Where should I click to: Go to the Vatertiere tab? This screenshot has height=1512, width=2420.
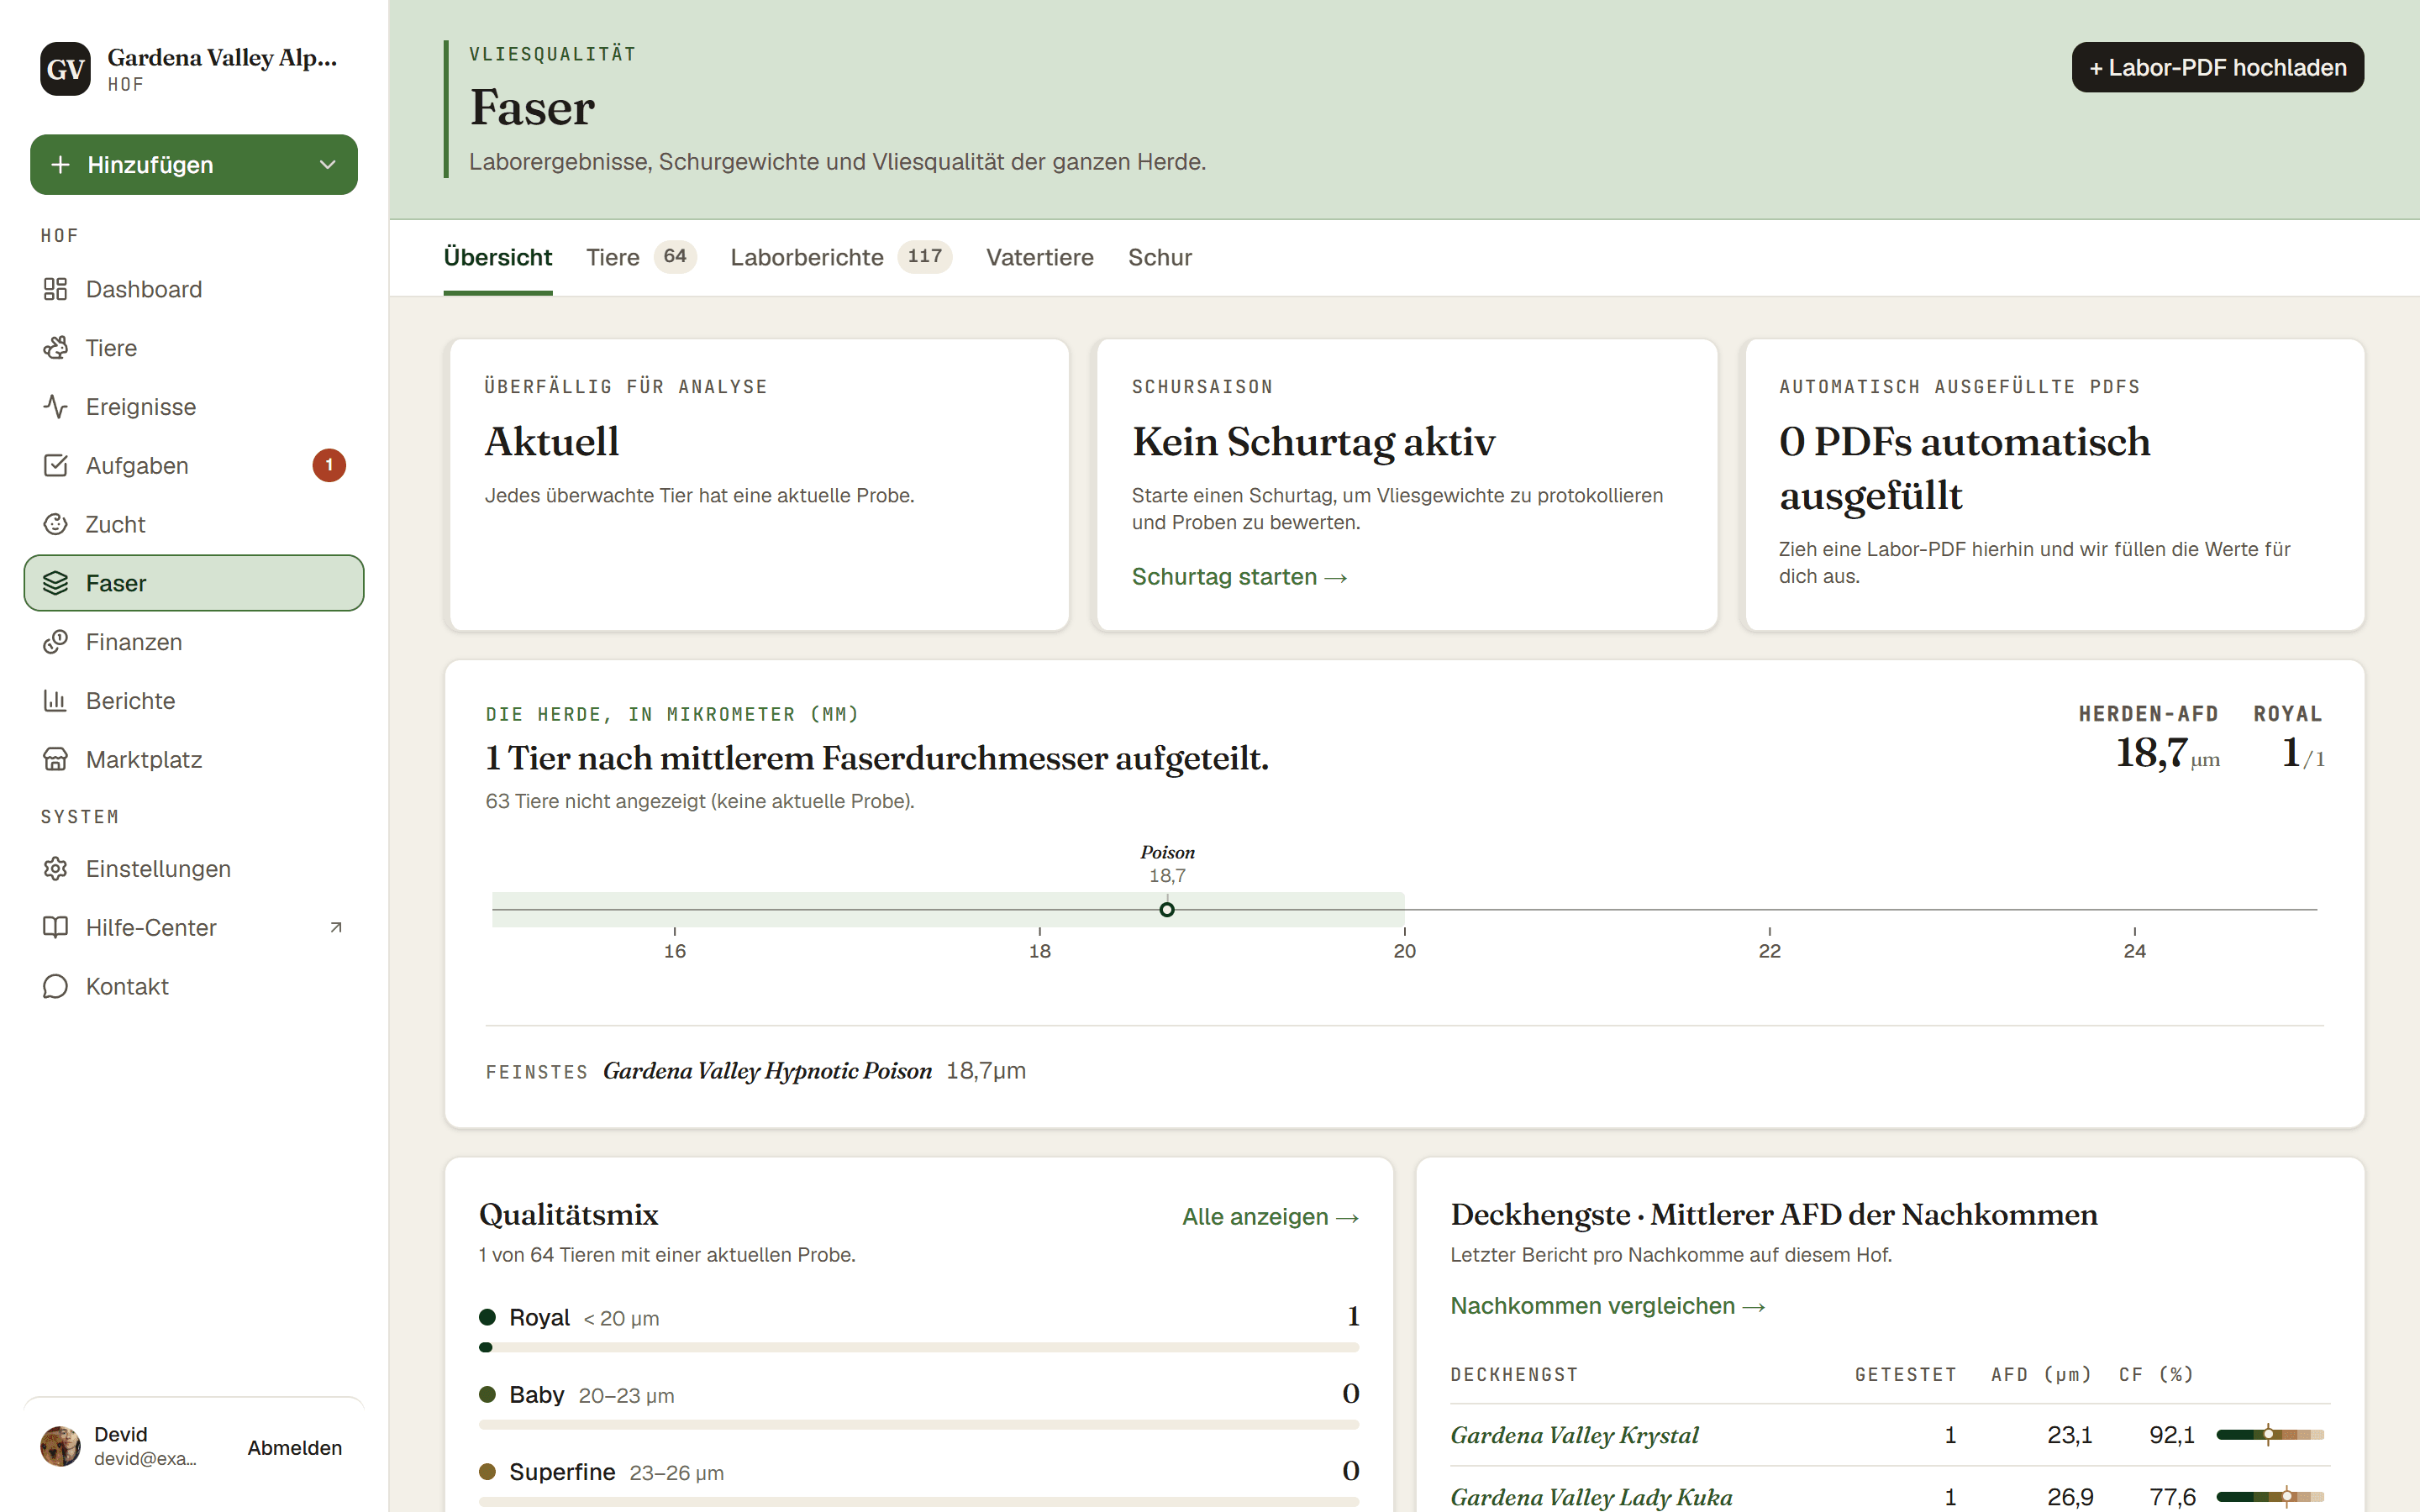1039,258
